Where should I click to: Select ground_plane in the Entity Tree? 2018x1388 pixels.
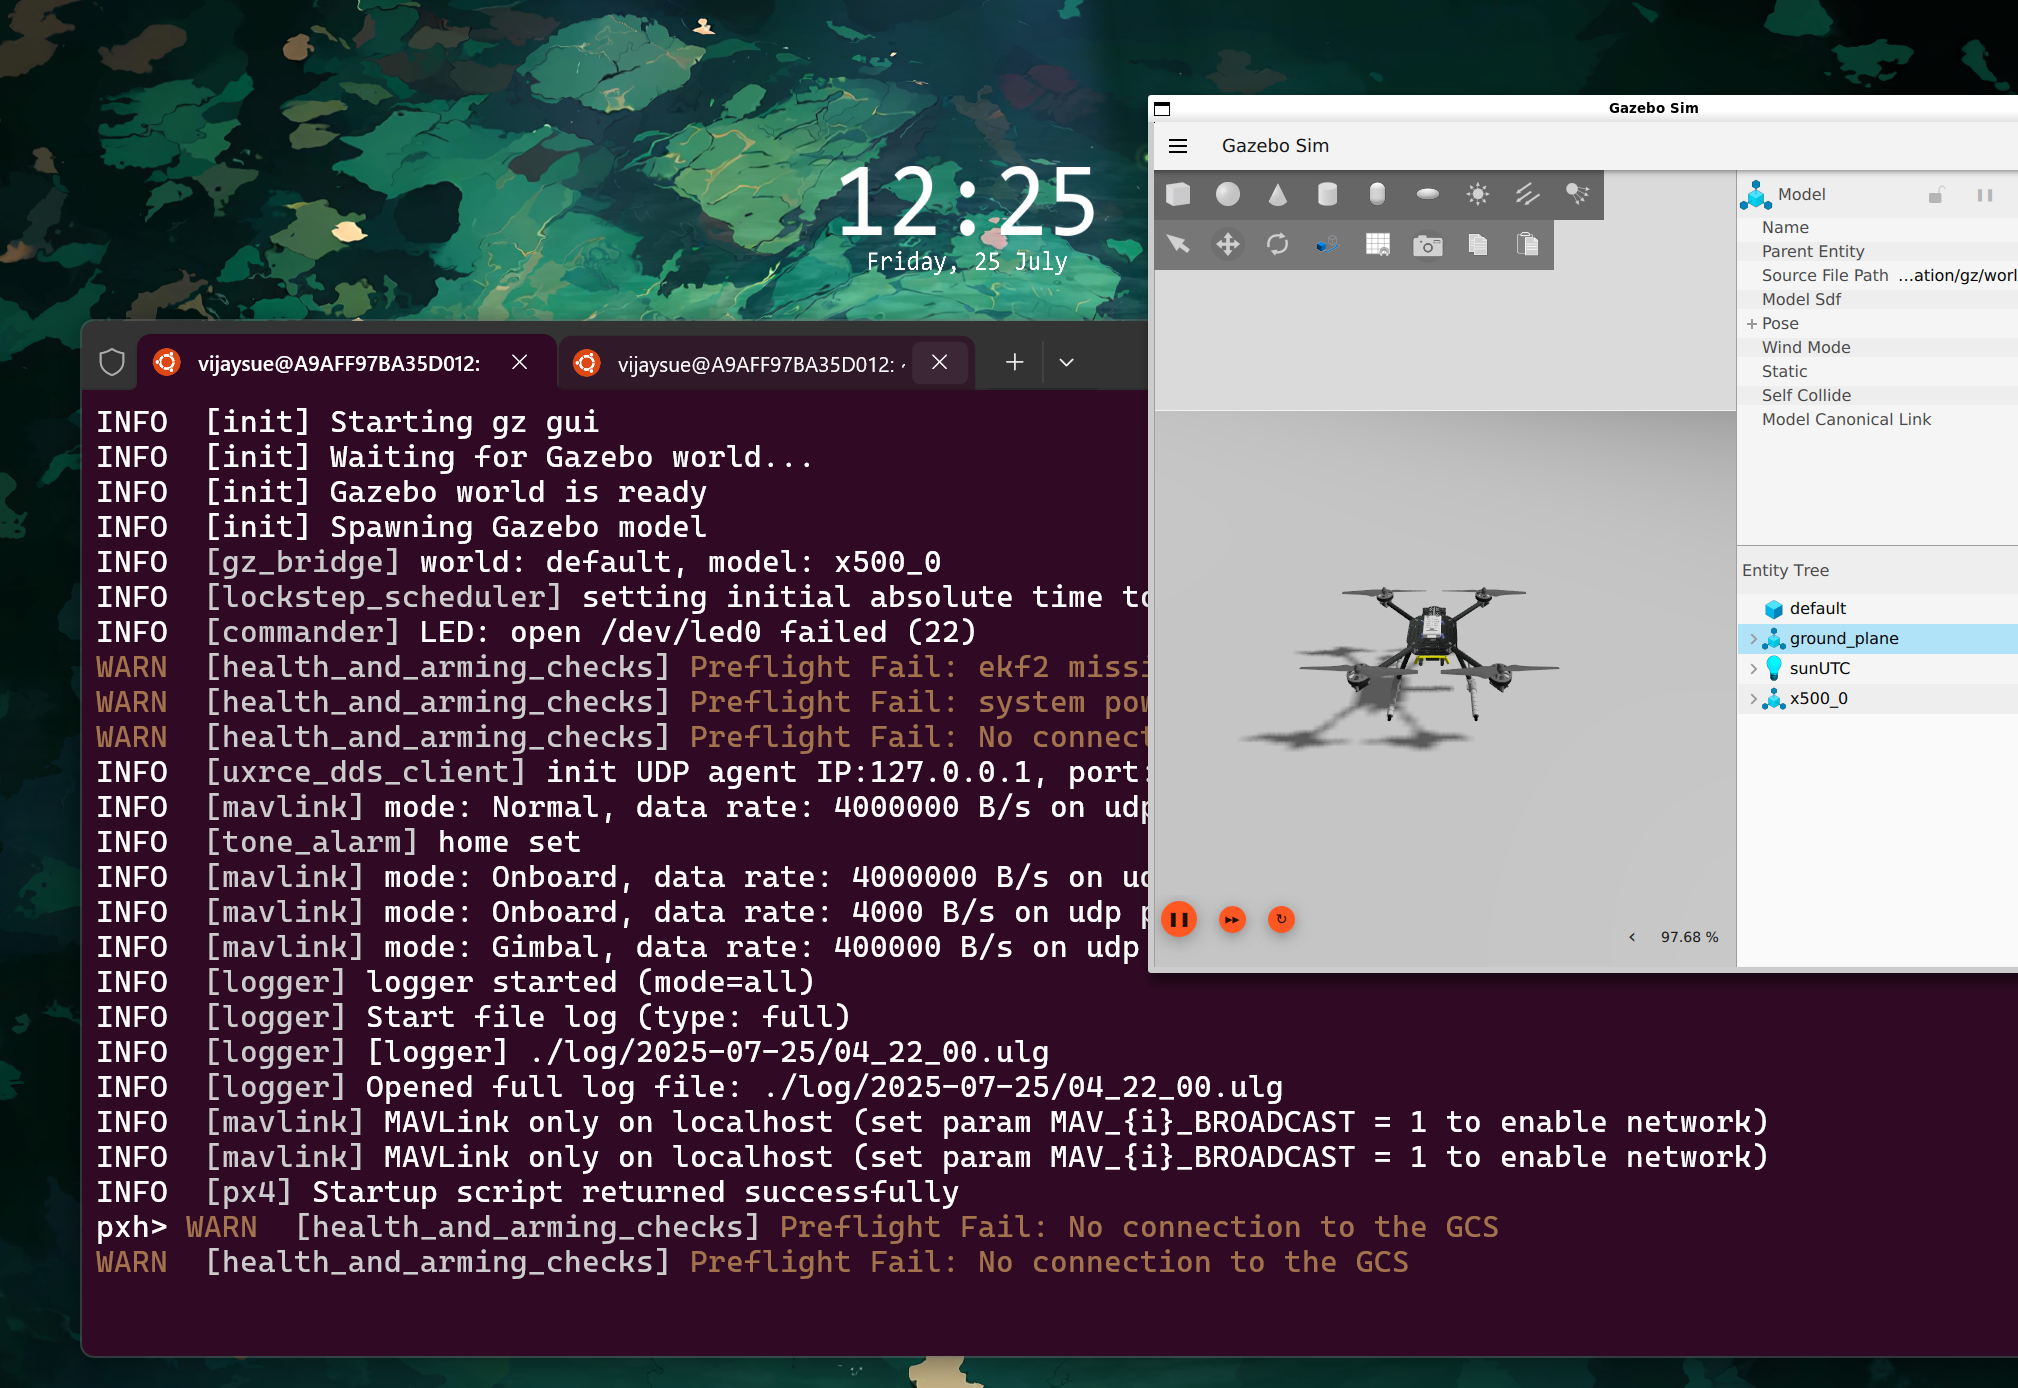tap(1843, 638)
